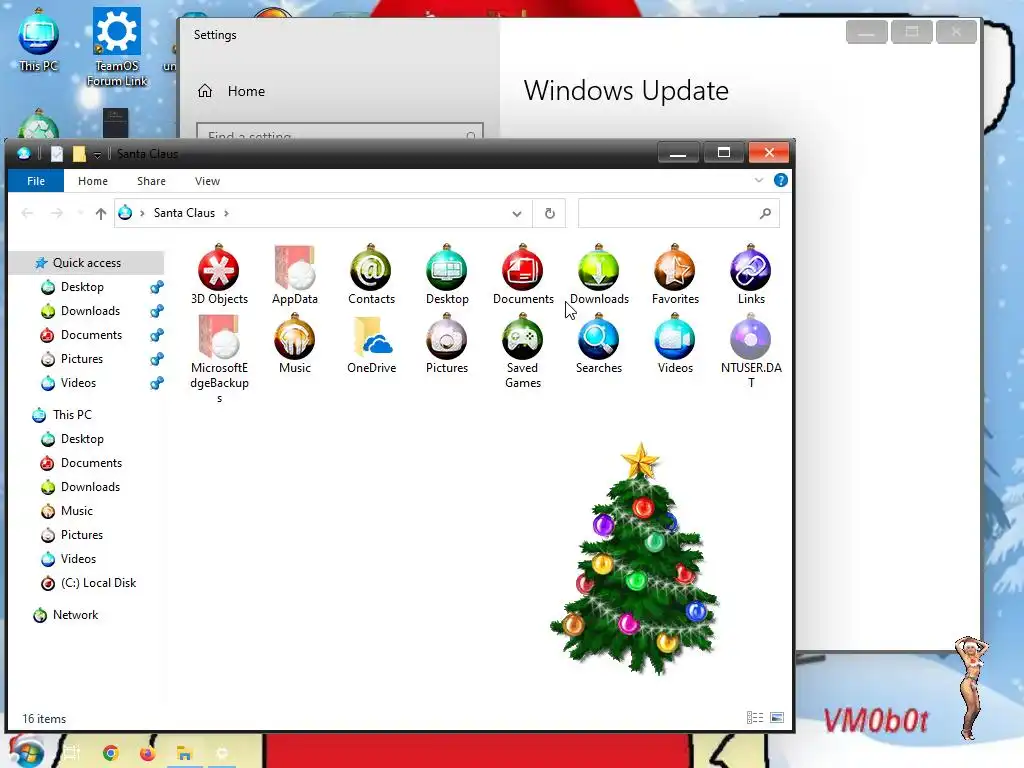Viewport: 1024px width, 768px height.
Task: Open the address bar history dropdown
Action: (x=517, y=214)
